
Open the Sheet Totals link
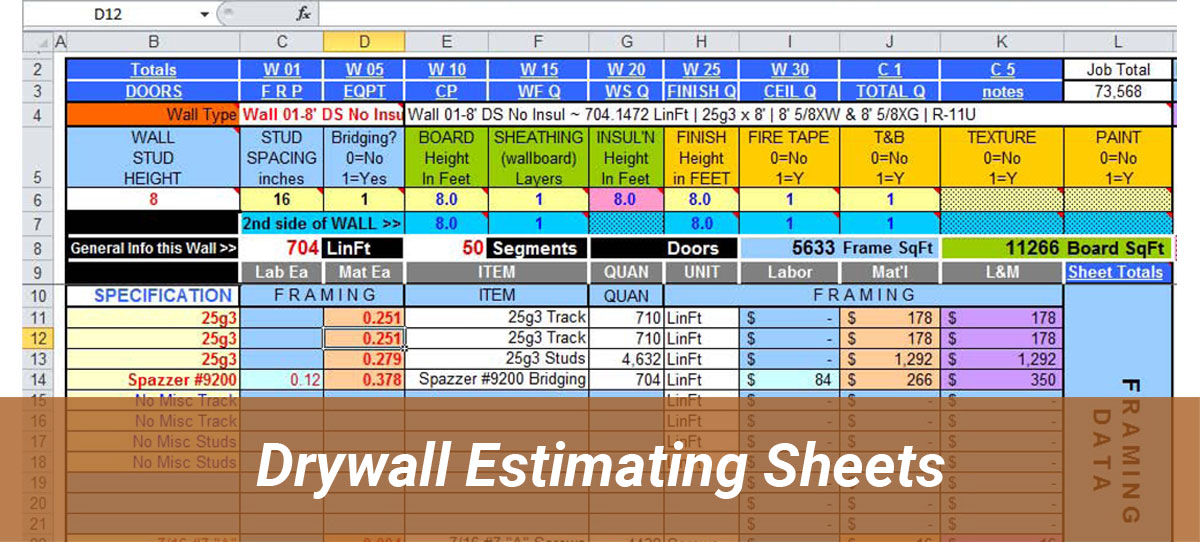(1115, 272)
